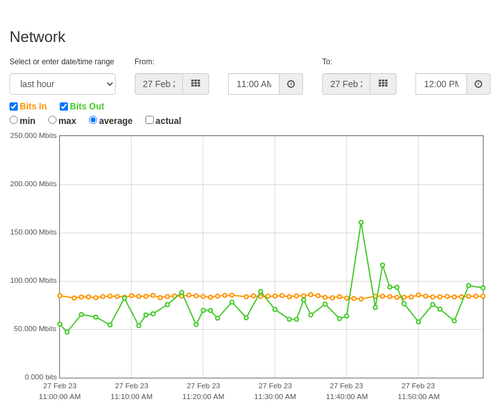This screenshot has height=403, width=500.
Task: Uncheck the Bits In checkbox
Action: pos(14,106)
